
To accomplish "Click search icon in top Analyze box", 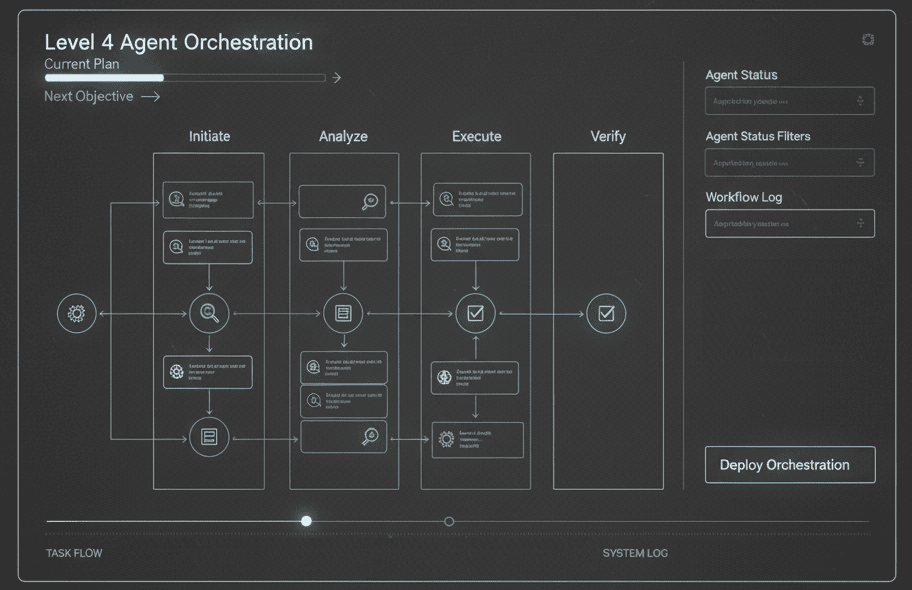I will (369, 201).
